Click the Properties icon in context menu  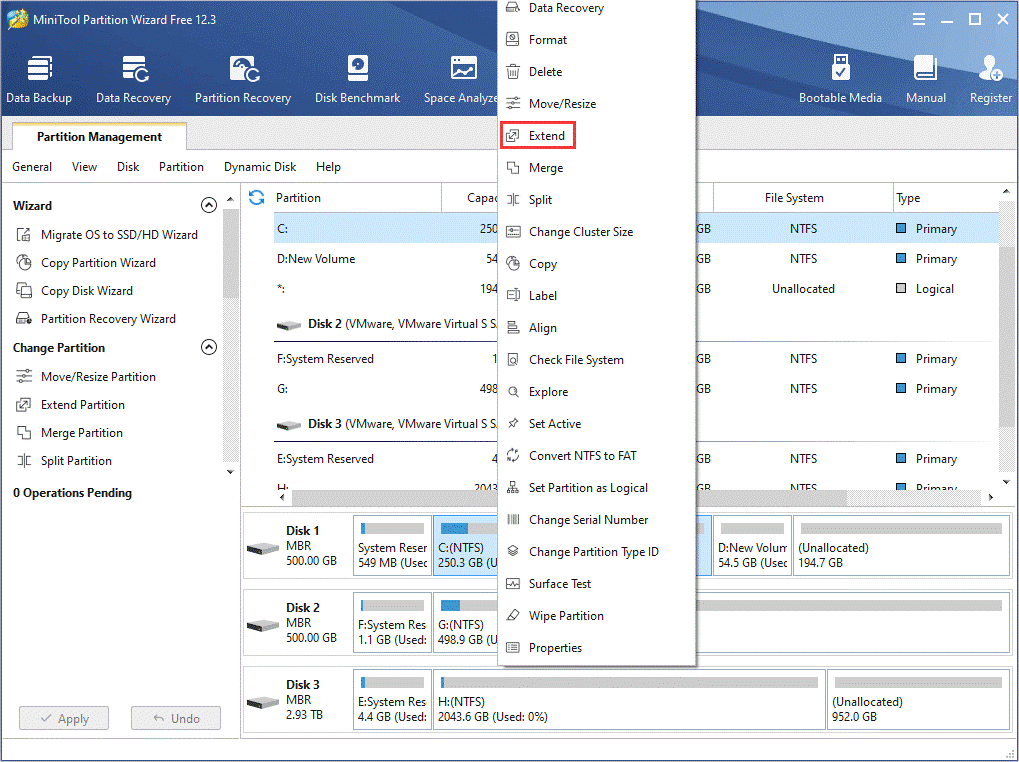click(513, 648)
